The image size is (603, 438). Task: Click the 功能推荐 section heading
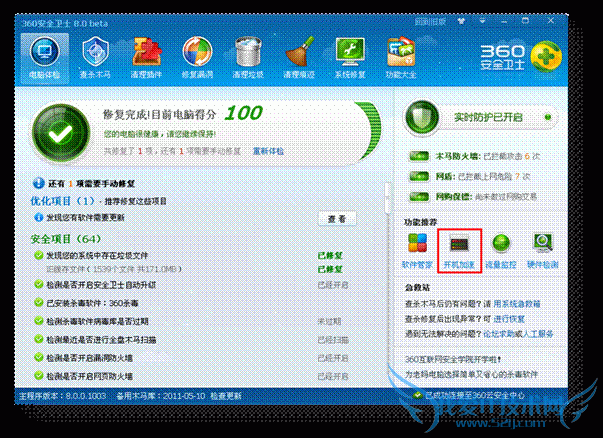(x=421, y=222)
